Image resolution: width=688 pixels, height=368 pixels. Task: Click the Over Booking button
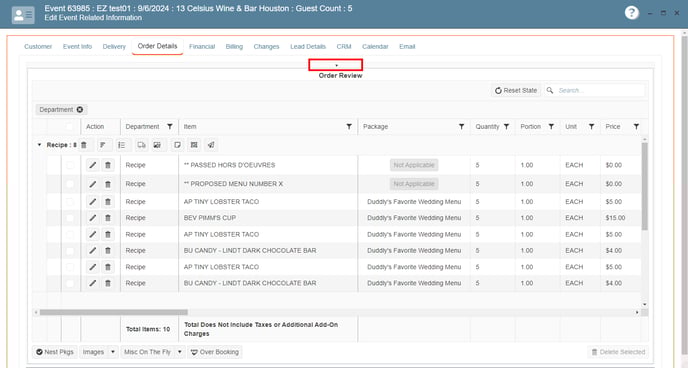coord(215,352)
